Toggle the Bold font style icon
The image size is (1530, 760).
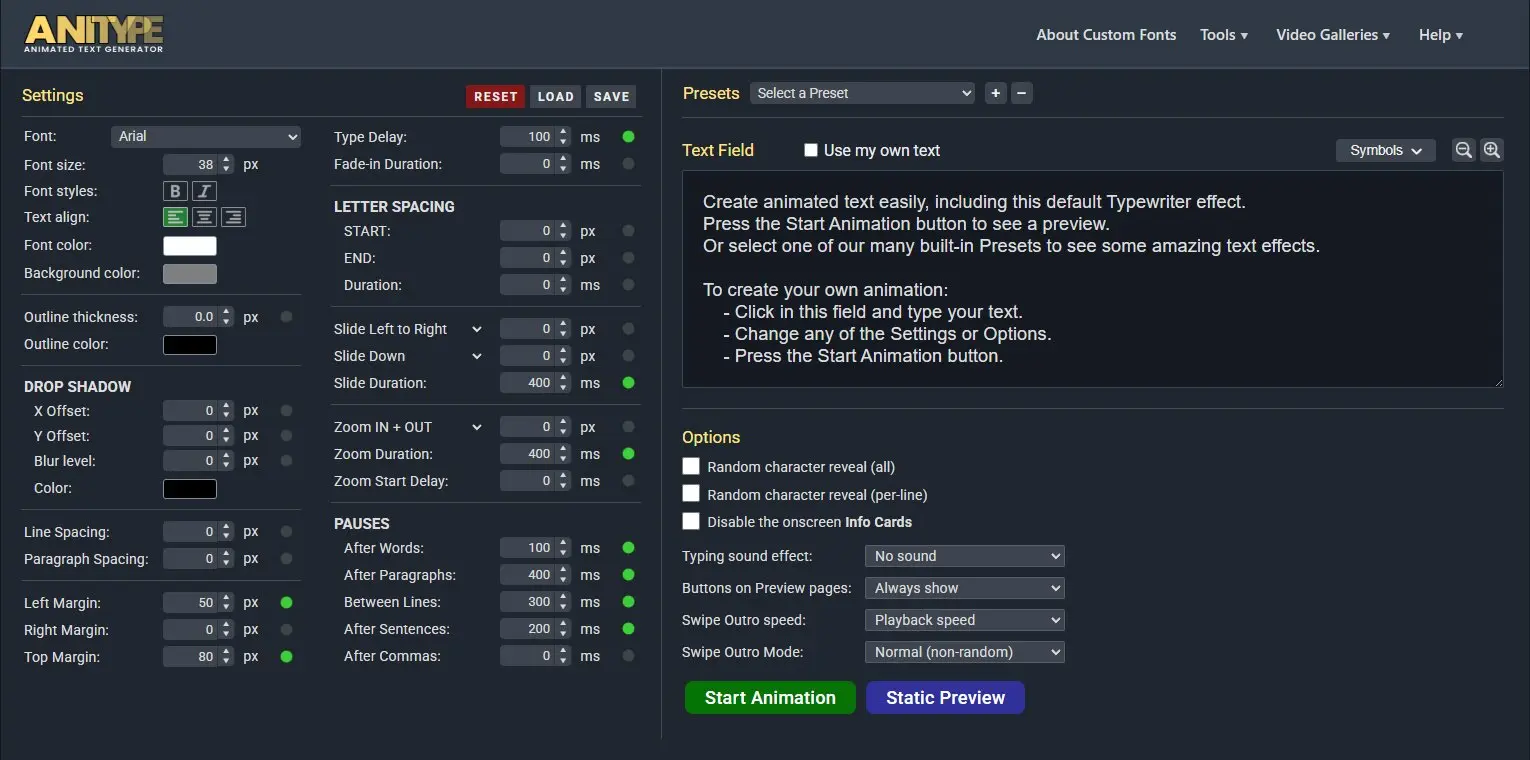[176, 191]
